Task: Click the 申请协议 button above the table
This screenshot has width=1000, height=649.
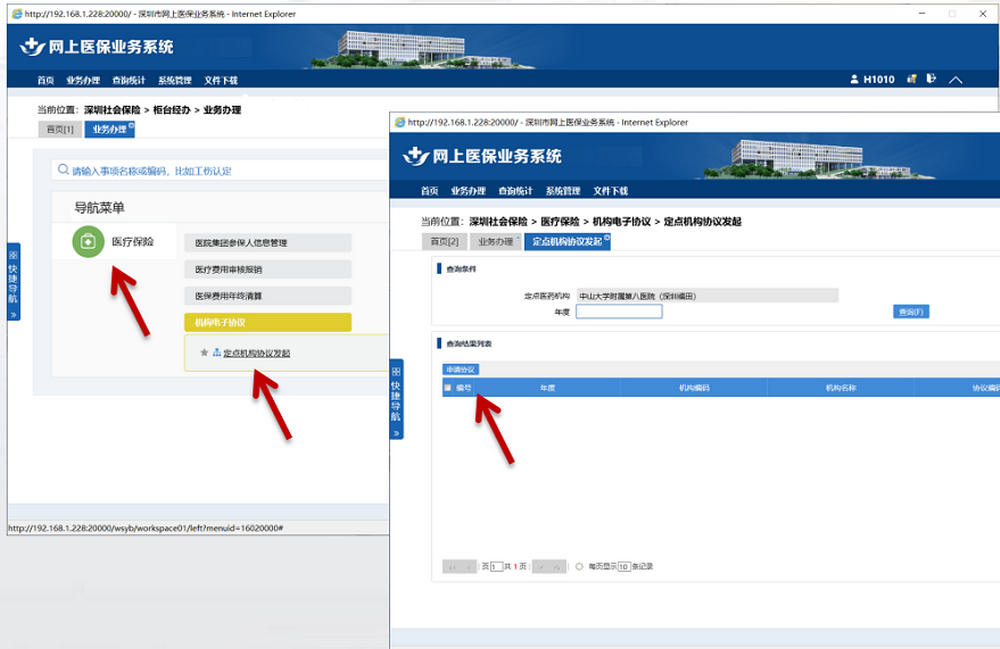Action: (462, 369)
